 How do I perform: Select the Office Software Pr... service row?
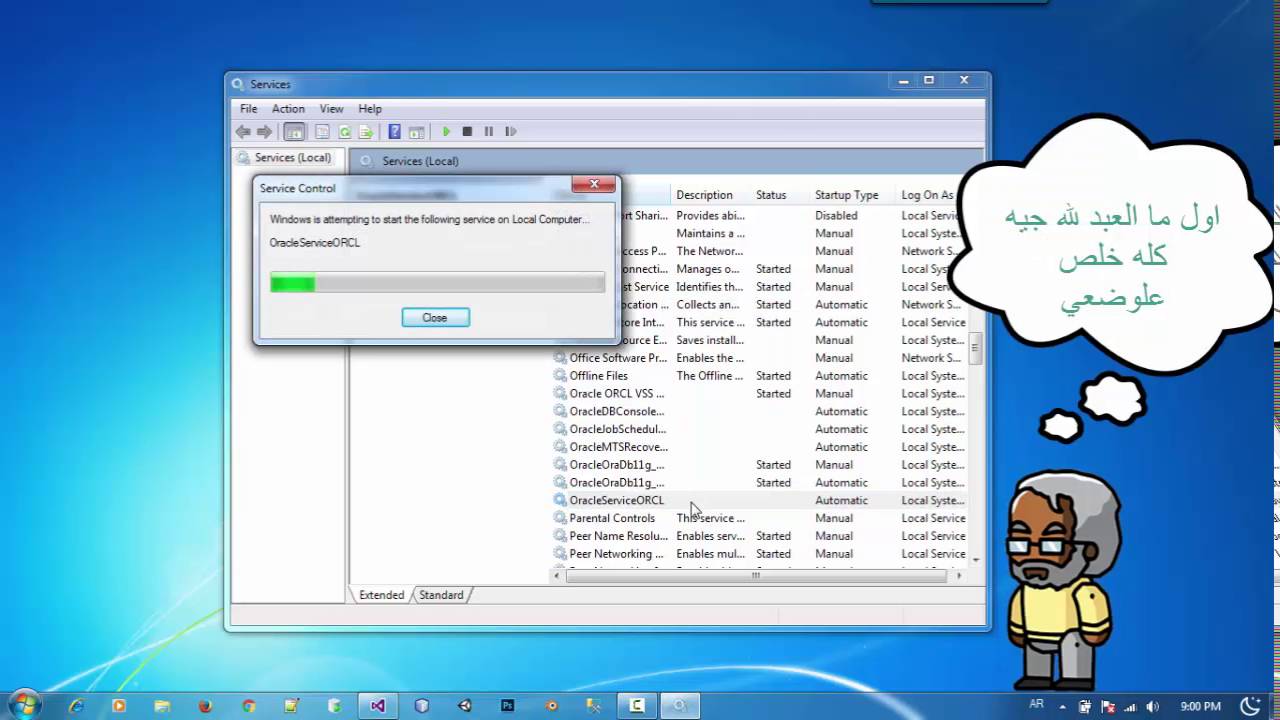coord(760,358)
